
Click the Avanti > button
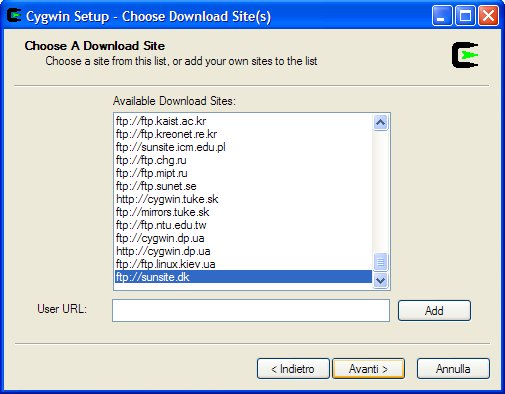(368, 369)
